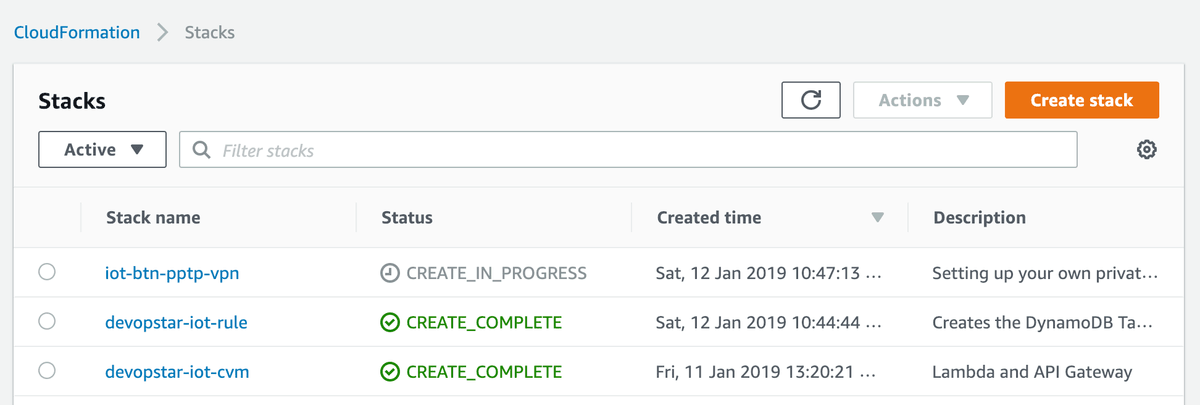Click the search magnifier icon in filter

click(201, 150)
